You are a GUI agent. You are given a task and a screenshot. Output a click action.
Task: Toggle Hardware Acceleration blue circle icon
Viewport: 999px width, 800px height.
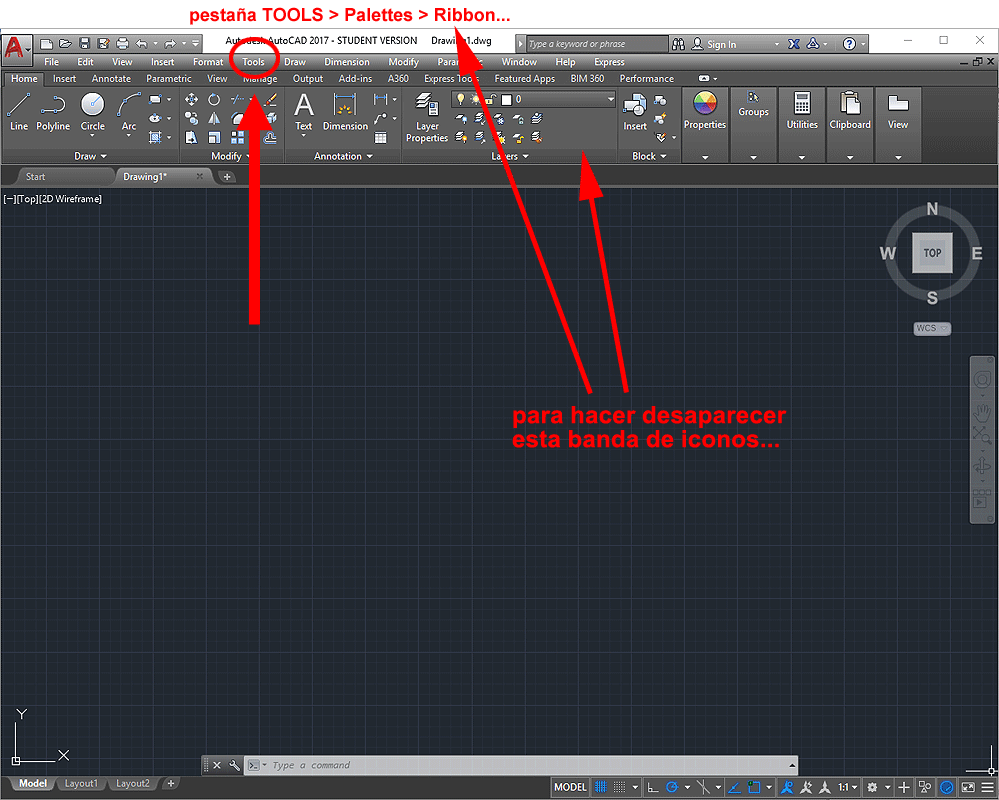click(947, 787)
